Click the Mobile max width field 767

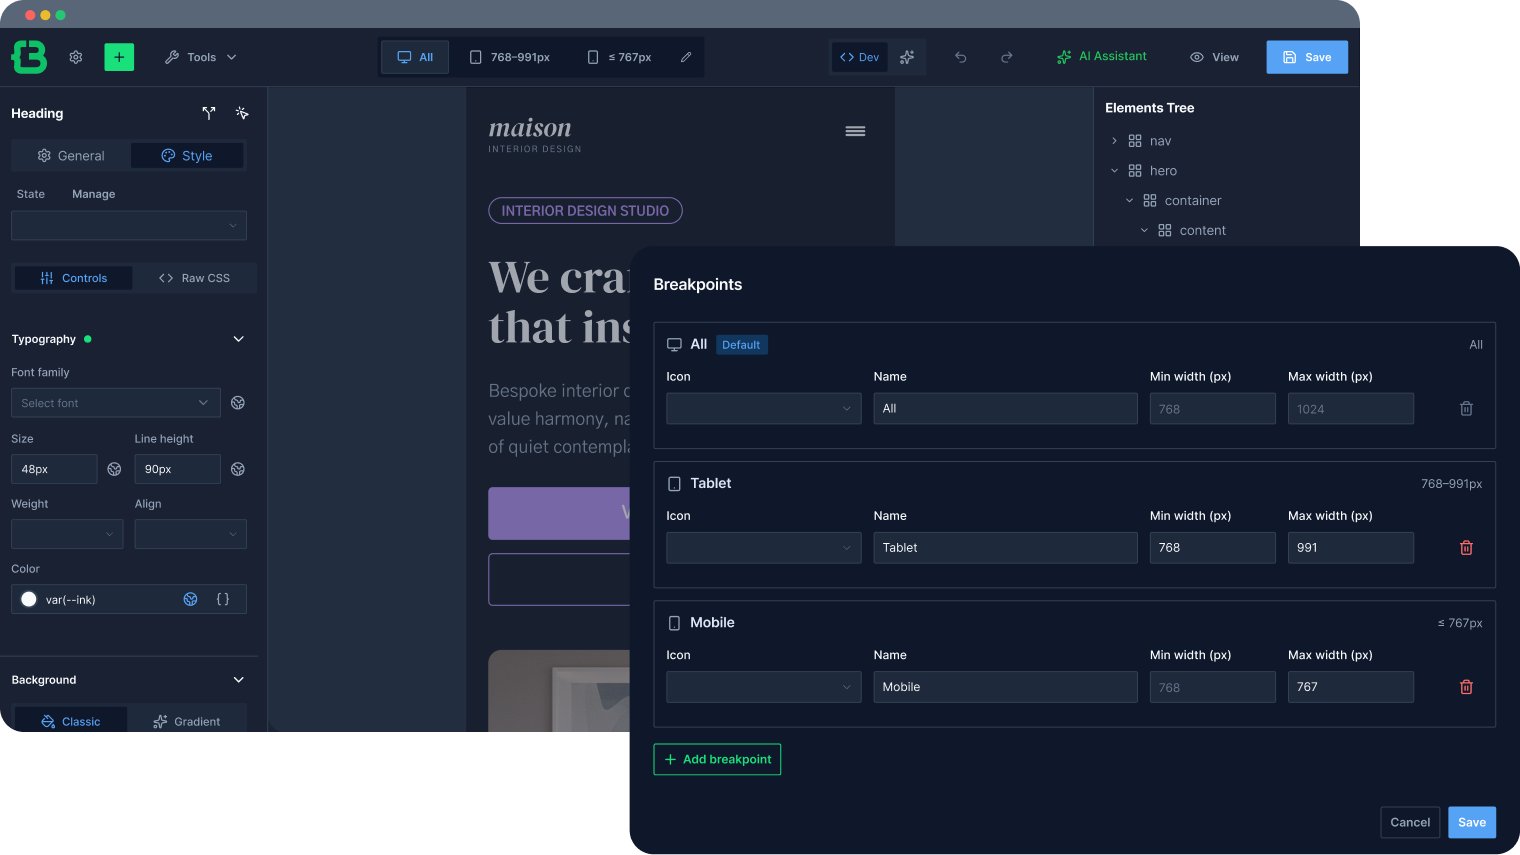click(x=1350, y=687)
